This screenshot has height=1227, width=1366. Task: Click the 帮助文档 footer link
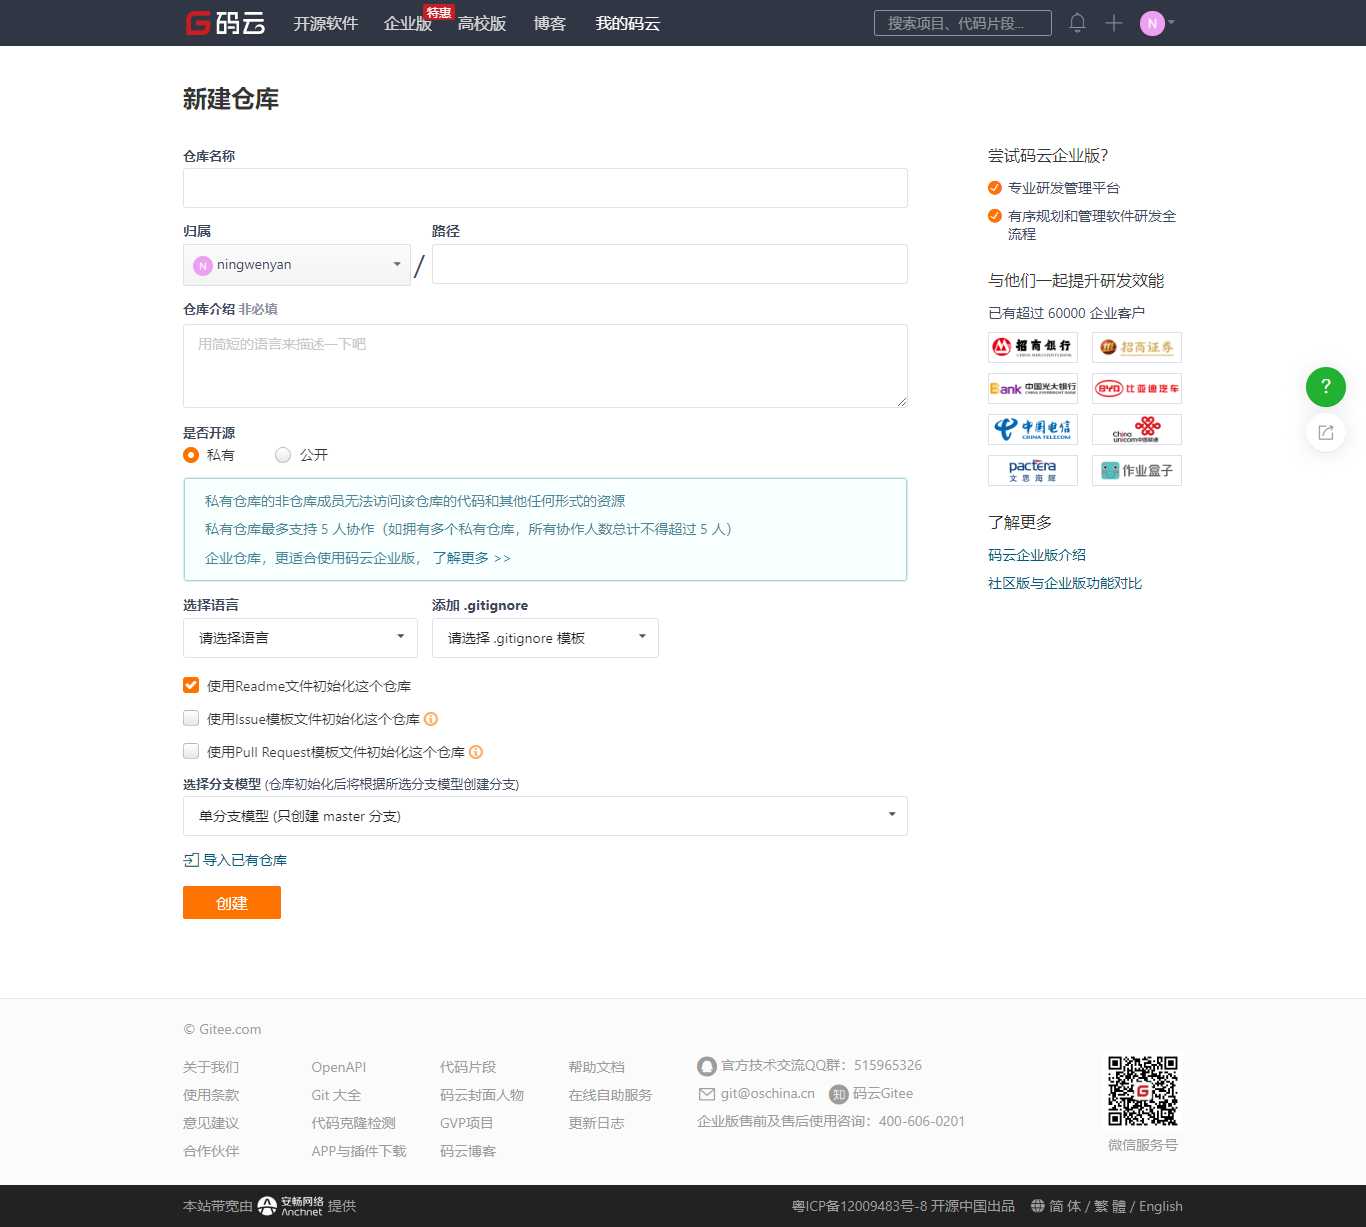click(x=597, y=1067)
